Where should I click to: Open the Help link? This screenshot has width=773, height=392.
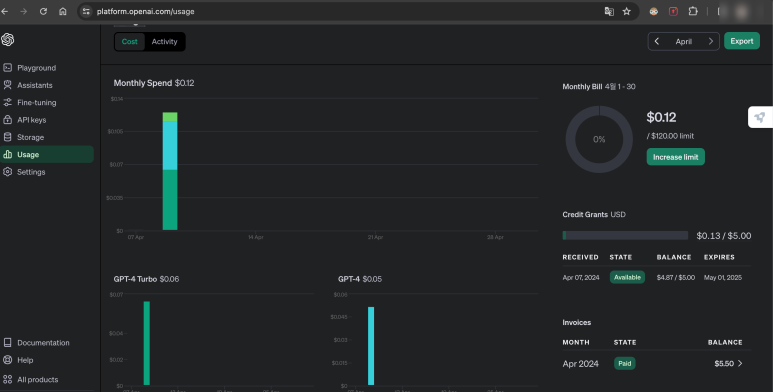point(25,360)
